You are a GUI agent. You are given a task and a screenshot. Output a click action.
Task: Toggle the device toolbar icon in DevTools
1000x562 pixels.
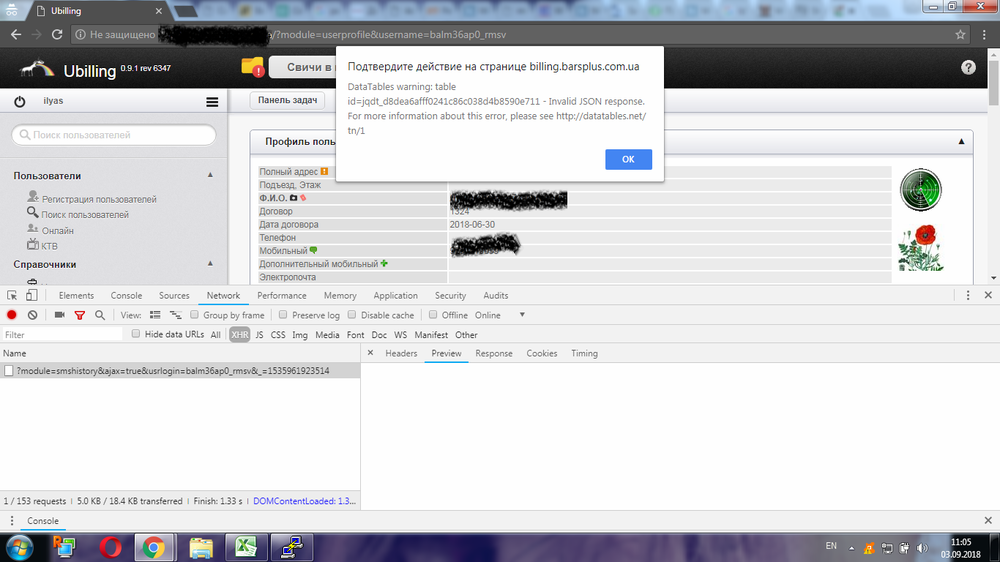(x=32, y=296)
